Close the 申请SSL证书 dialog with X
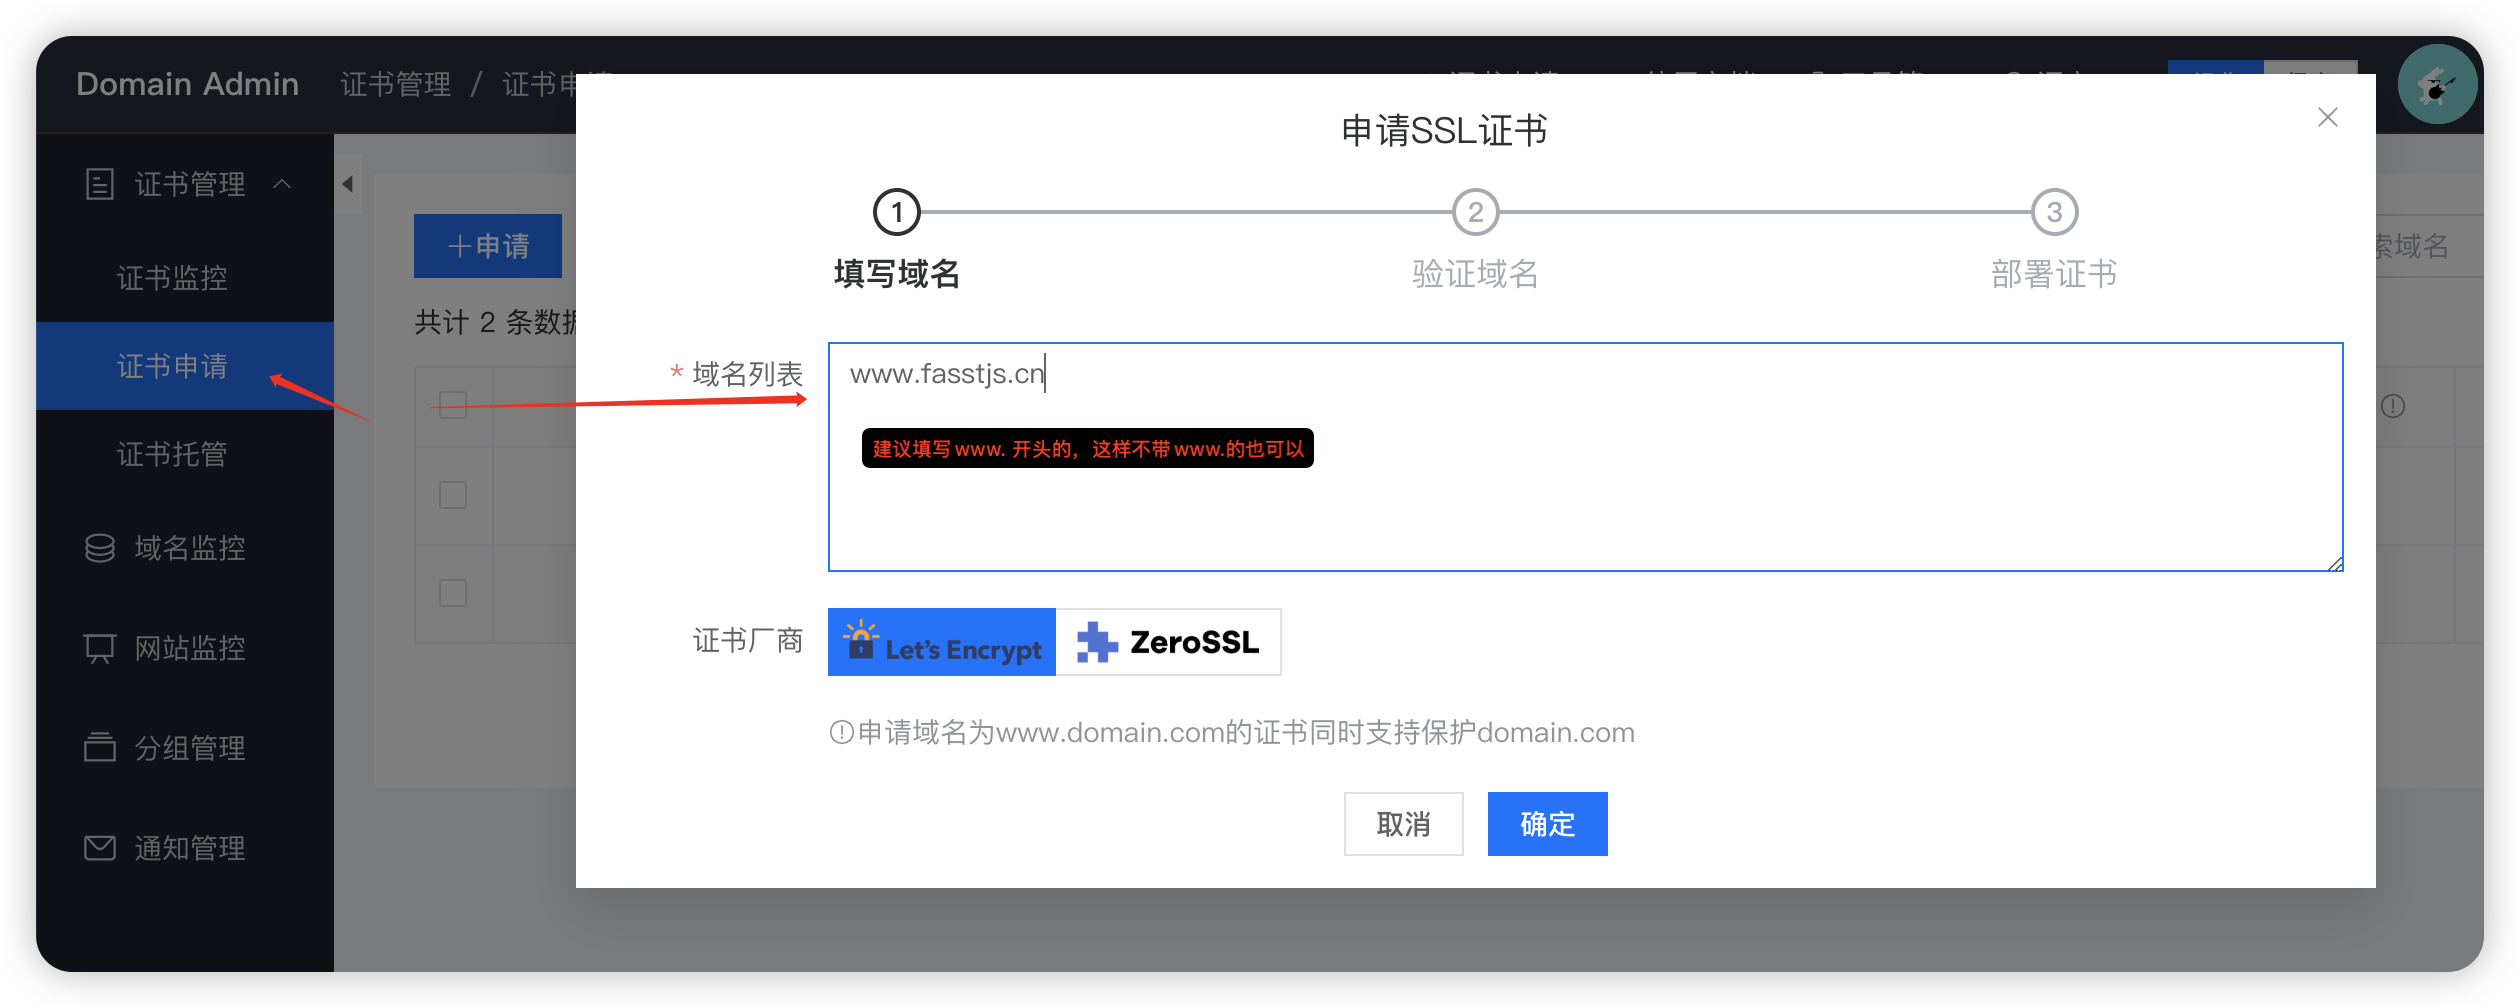 coord(2327,118)
